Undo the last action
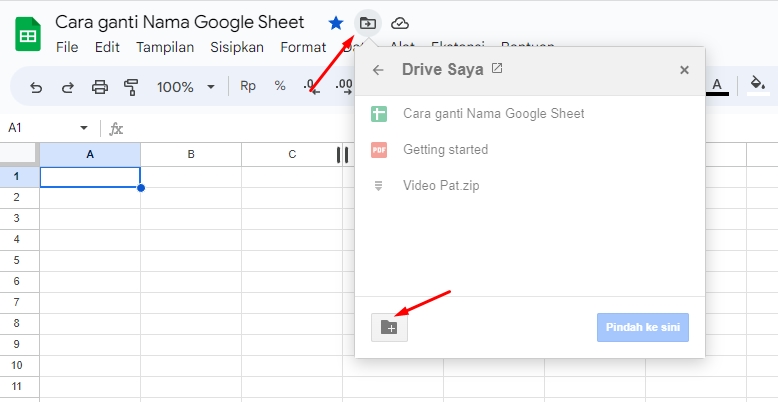Image resolution: width=778 pixels, height=402 pixels. [36, 87]
